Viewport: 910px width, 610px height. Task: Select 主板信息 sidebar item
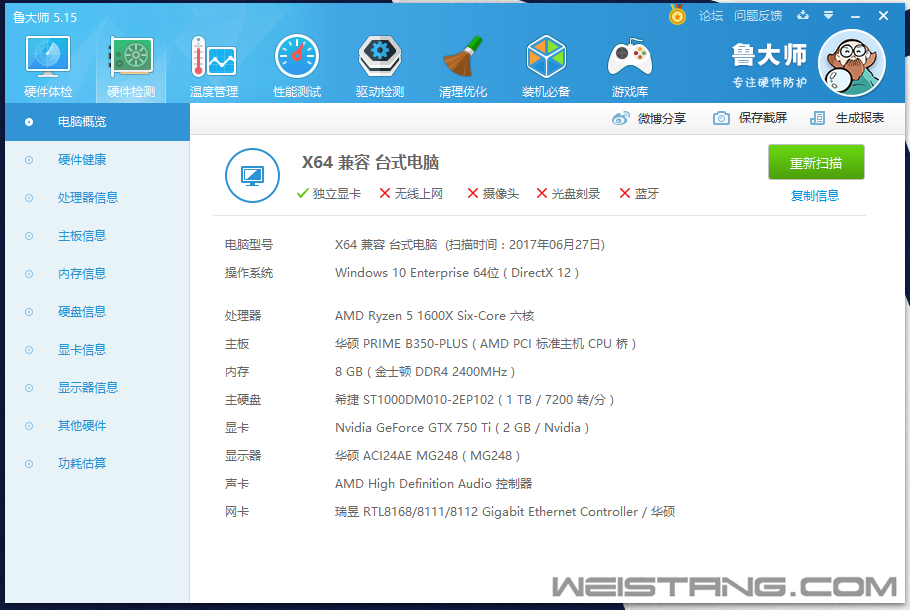tap(98, 236)
